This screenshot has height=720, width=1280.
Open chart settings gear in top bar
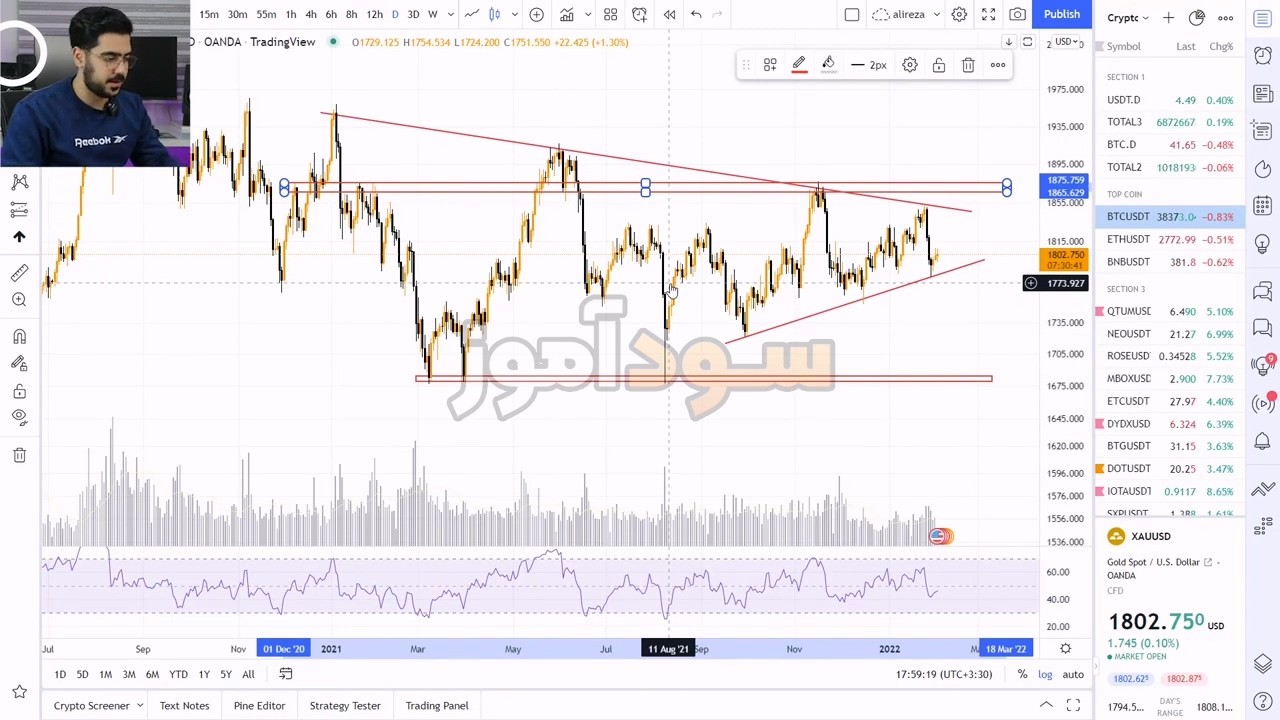point(959,14)
